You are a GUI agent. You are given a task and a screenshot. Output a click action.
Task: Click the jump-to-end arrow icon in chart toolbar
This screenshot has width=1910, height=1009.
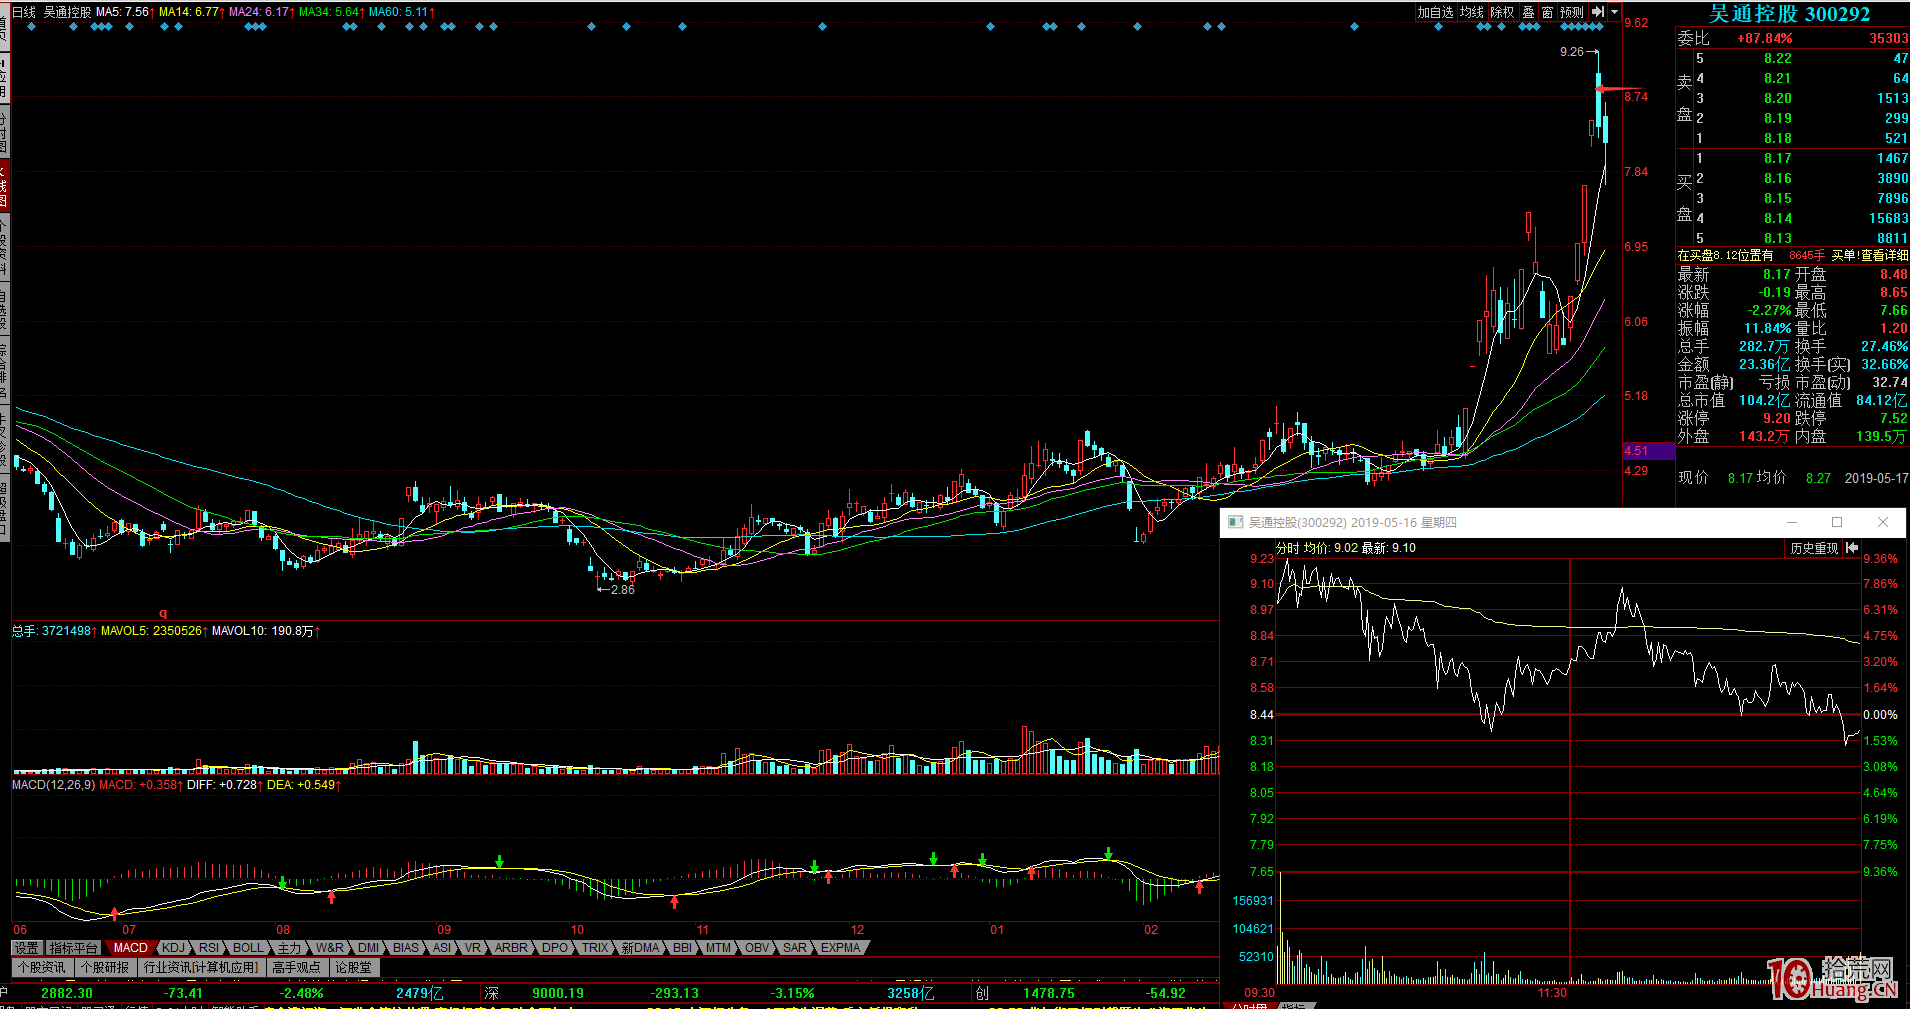[x=1598, y=12]
